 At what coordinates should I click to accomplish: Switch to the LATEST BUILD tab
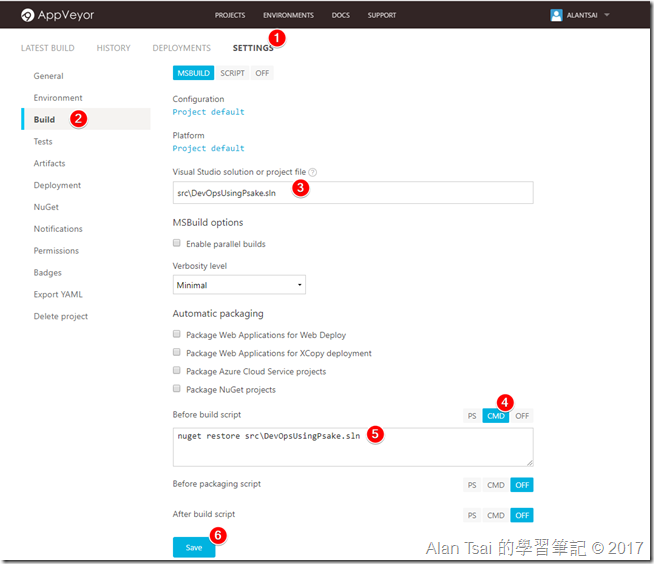click(x=48, y=48)
